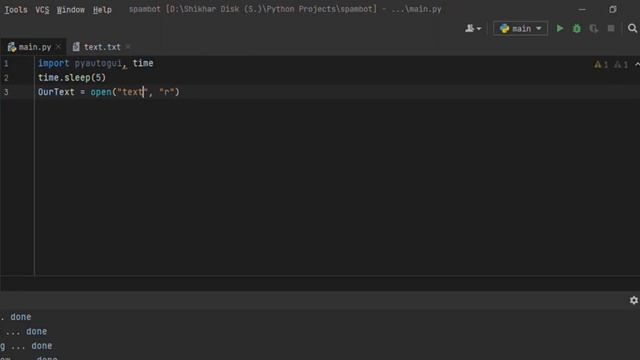Click the warning indicator in editor corner
The height and width of the screenshot is (360, 640).
601,64
